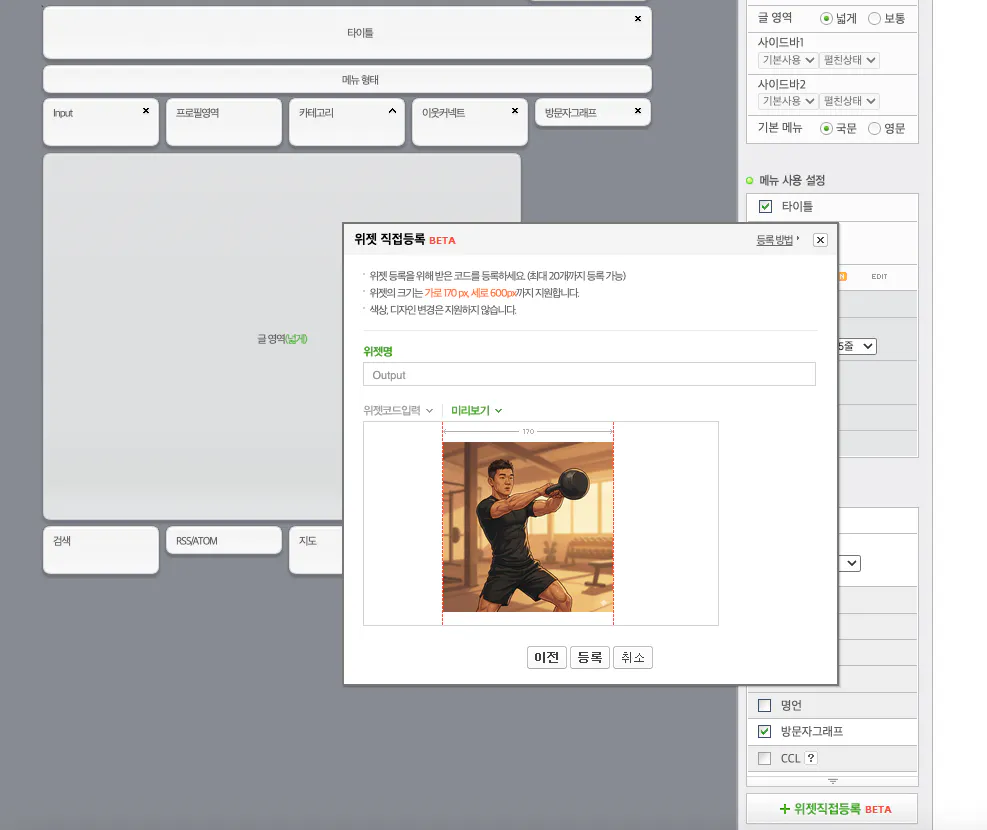Open the partly hidden dropdown above 명언
The width and height of the screenshot is (987, 830).
pyautogui.click(x=850, y=563)
